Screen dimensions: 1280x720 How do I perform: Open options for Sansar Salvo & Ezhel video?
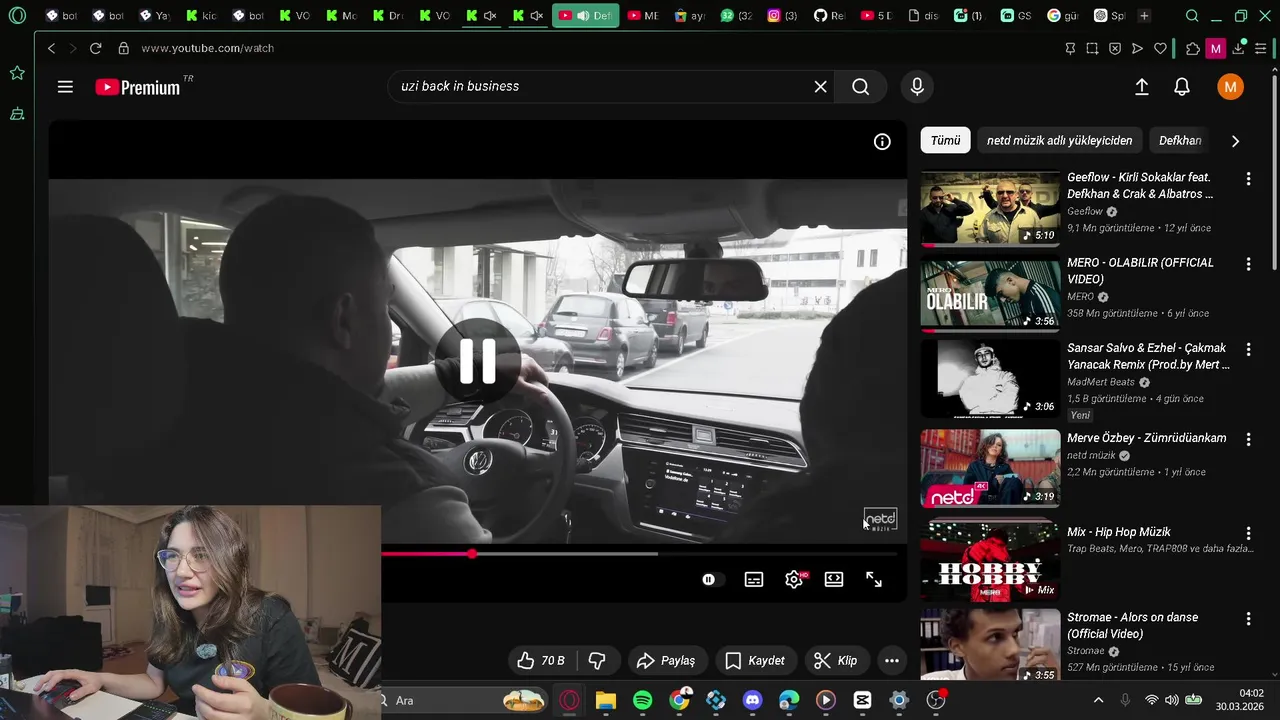coord(1248,350)
